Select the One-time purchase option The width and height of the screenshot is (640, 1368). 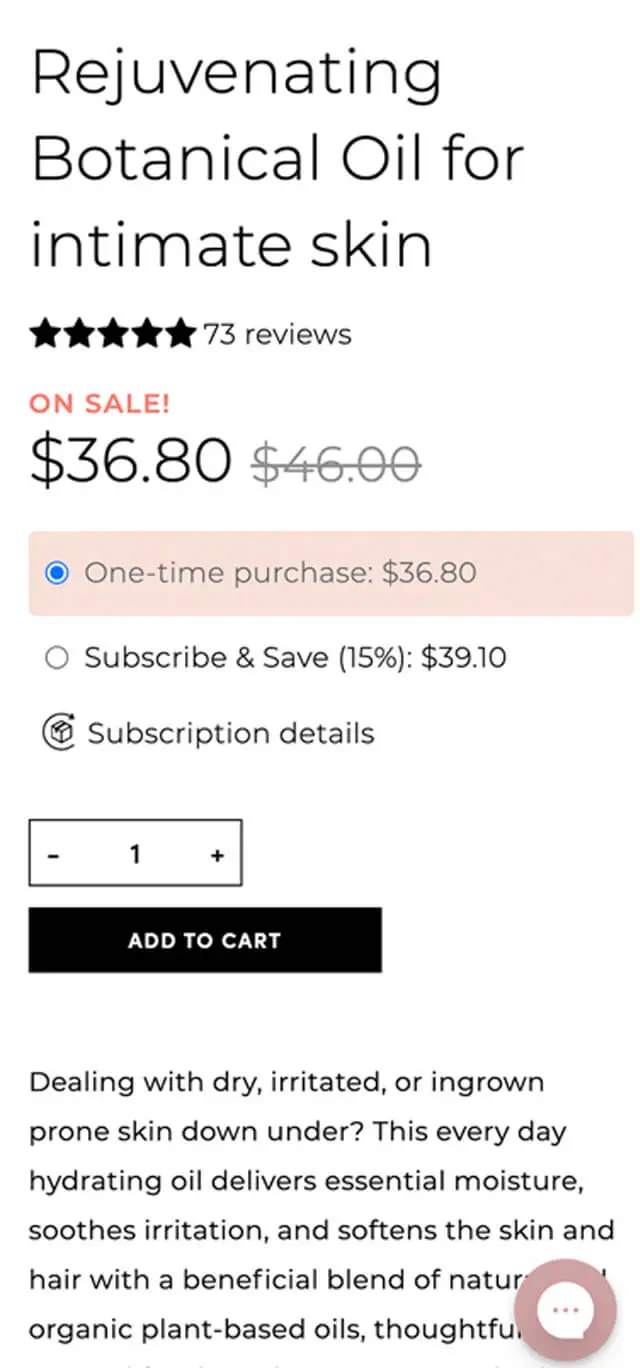click(x=57, y=572)
